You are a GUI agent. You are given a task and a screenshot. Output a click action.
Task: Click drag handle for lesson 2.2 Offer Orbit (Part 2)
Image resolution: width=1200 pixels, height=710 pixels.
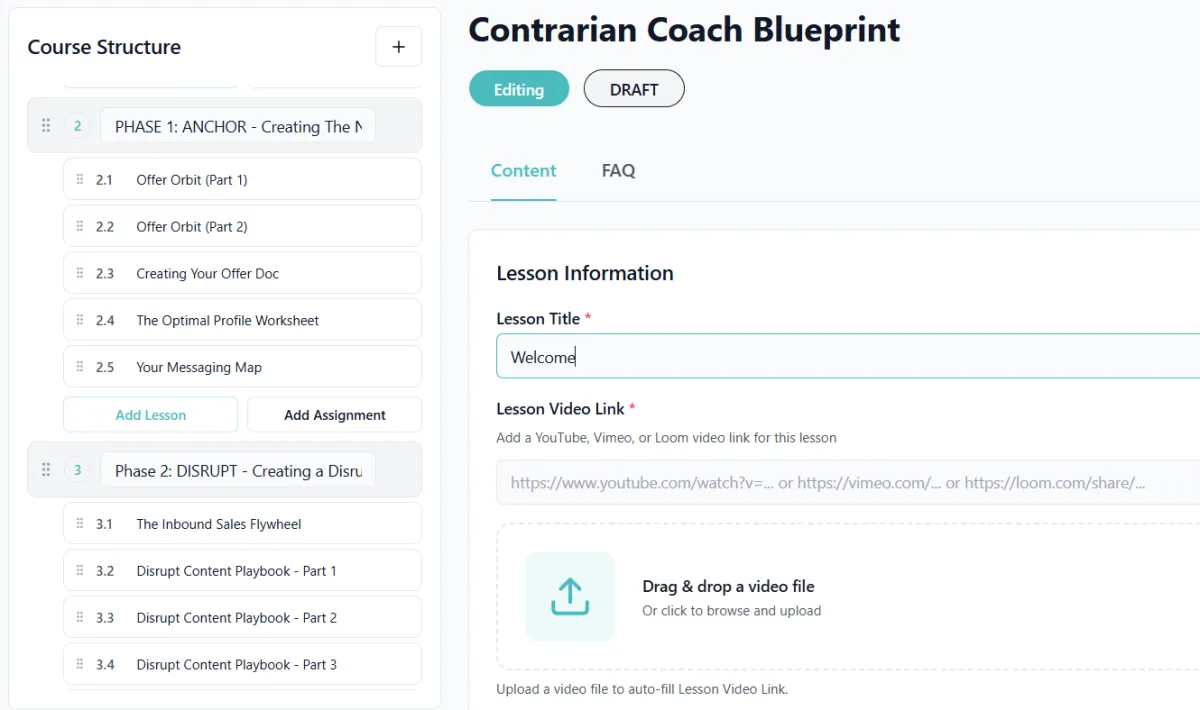tap(80, 227)
